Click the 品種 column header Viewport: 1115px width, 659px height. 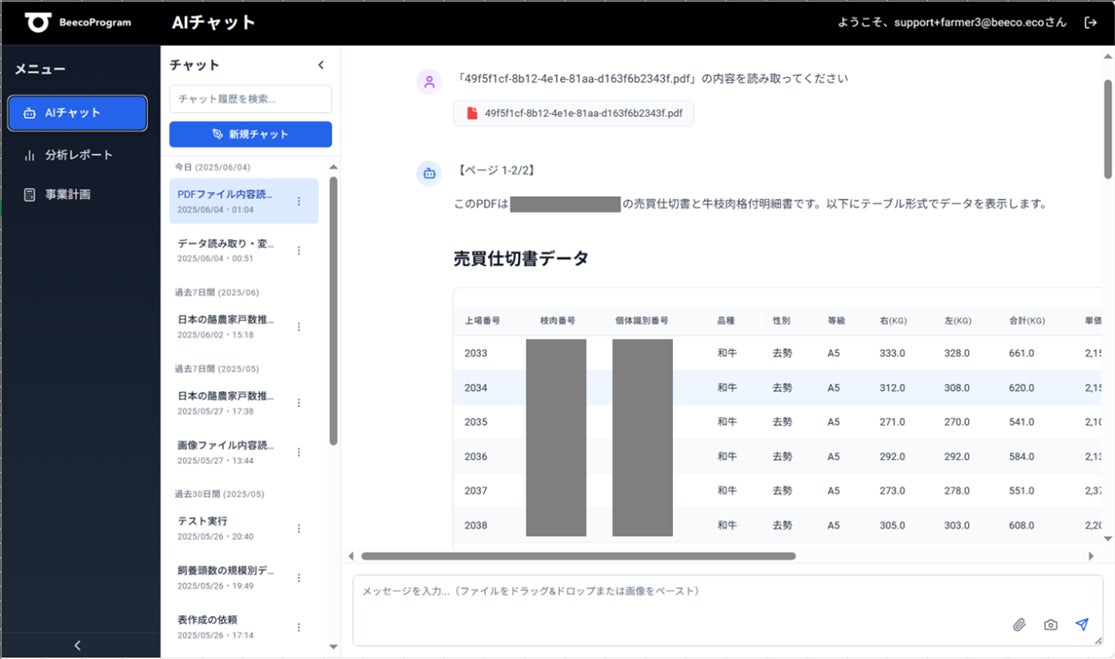tap(725, 321)
